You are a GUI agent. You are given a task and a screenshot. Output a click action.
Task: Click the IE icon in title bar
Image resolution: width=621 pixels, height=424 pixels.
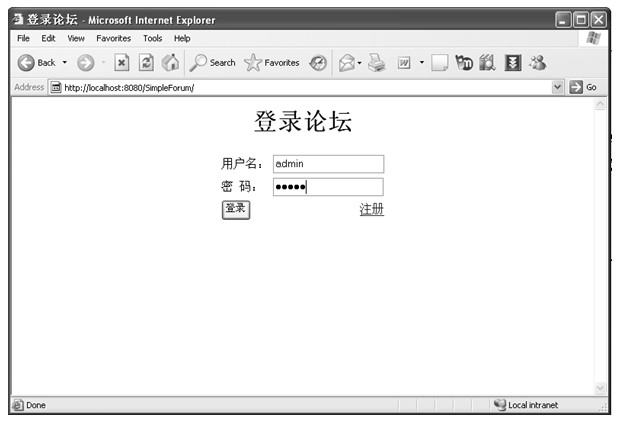click(17, 19)
